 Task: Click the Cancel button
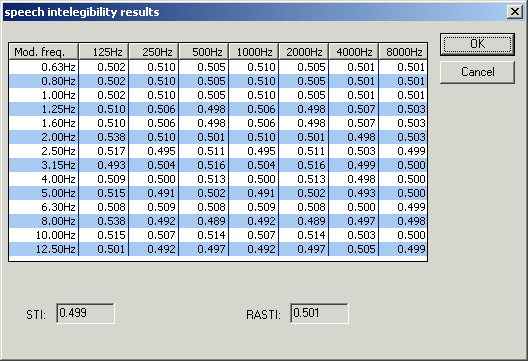(477, 72)
